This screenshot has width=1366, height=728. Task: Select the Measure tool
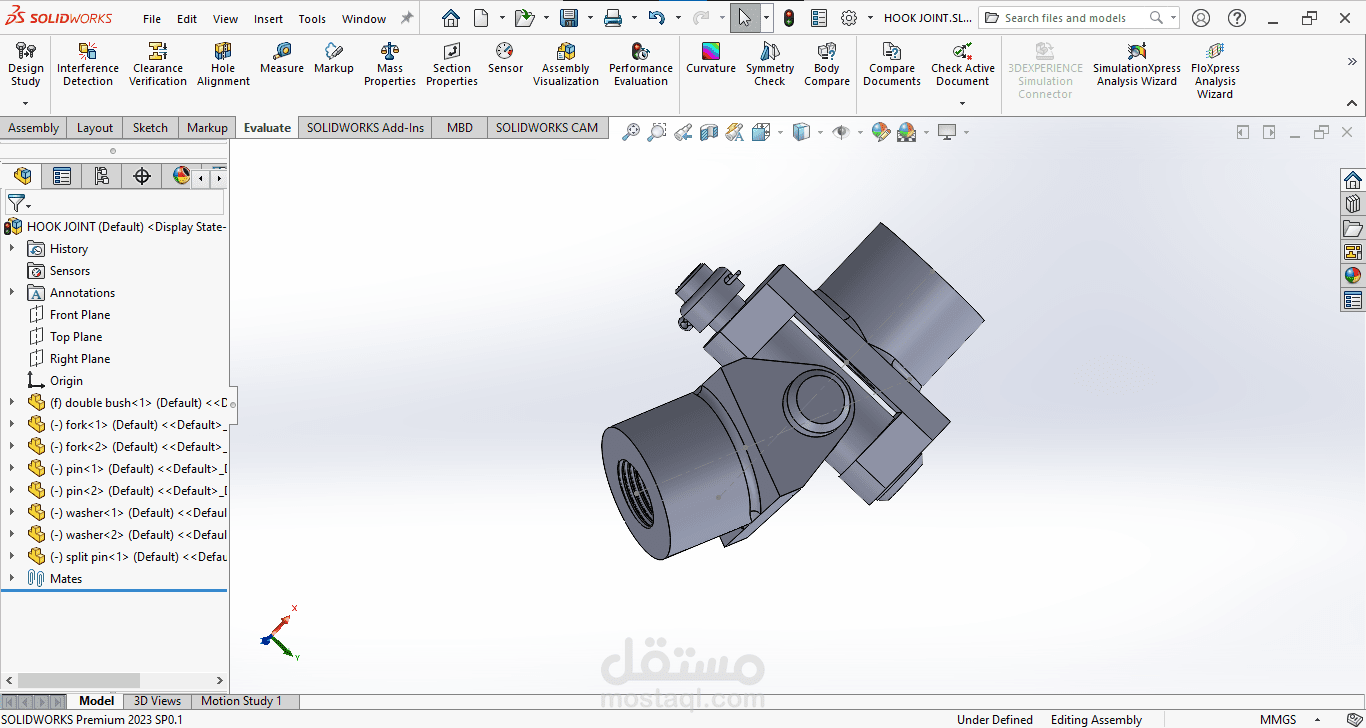[x=282, y=58]
